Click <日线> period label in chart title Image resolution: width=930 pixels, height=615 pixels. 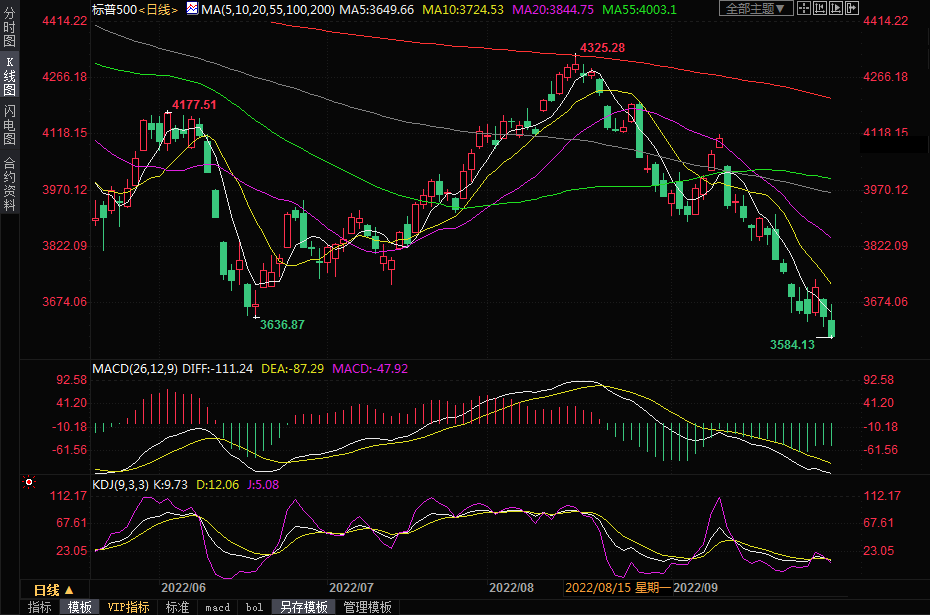click(156, 9)
